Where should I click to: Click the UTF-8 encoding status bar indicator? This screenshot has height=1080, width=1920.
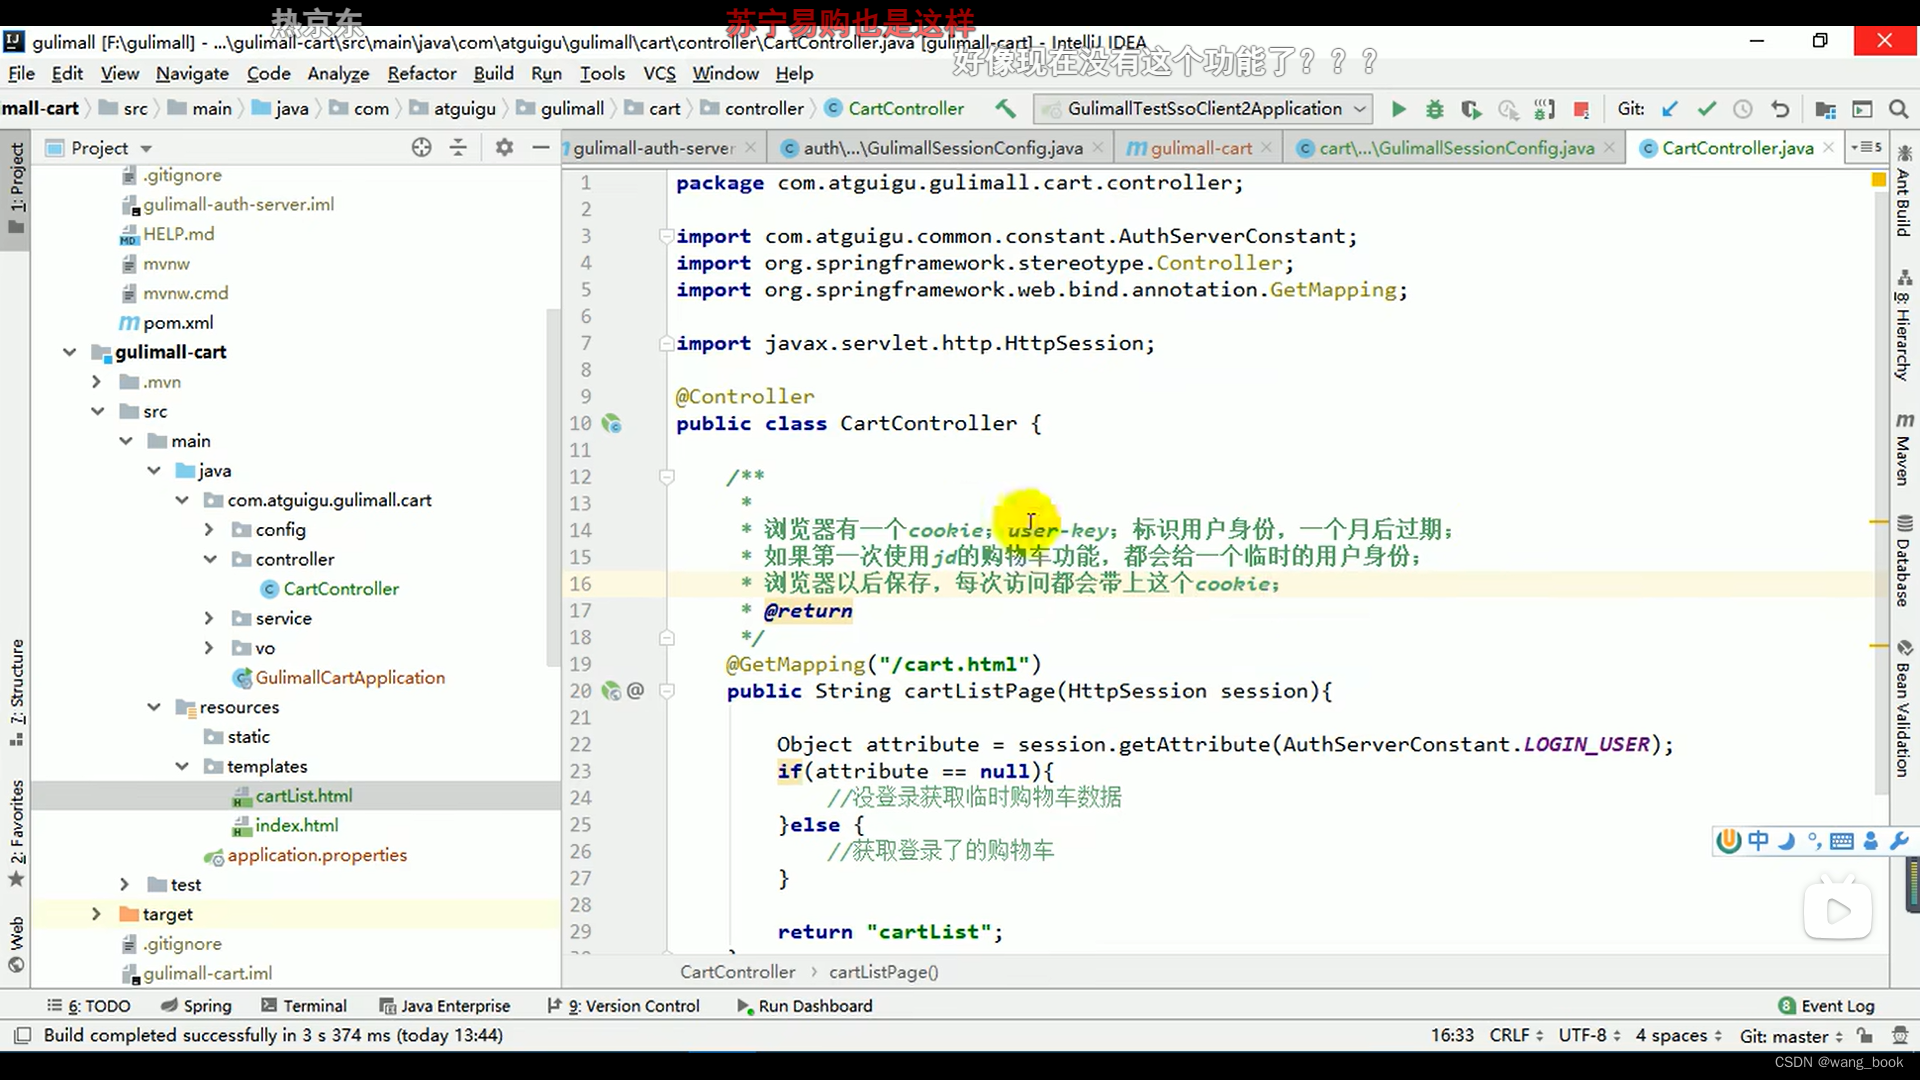[1582, 1035]
